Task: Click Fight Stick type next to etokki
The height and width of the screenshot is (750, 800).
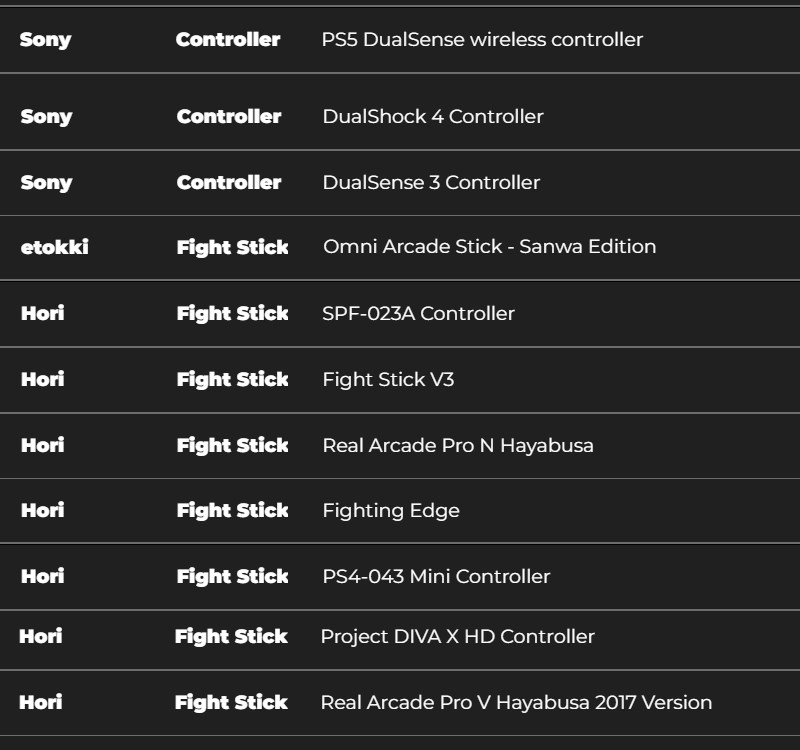Action: [x=232, y=246]
